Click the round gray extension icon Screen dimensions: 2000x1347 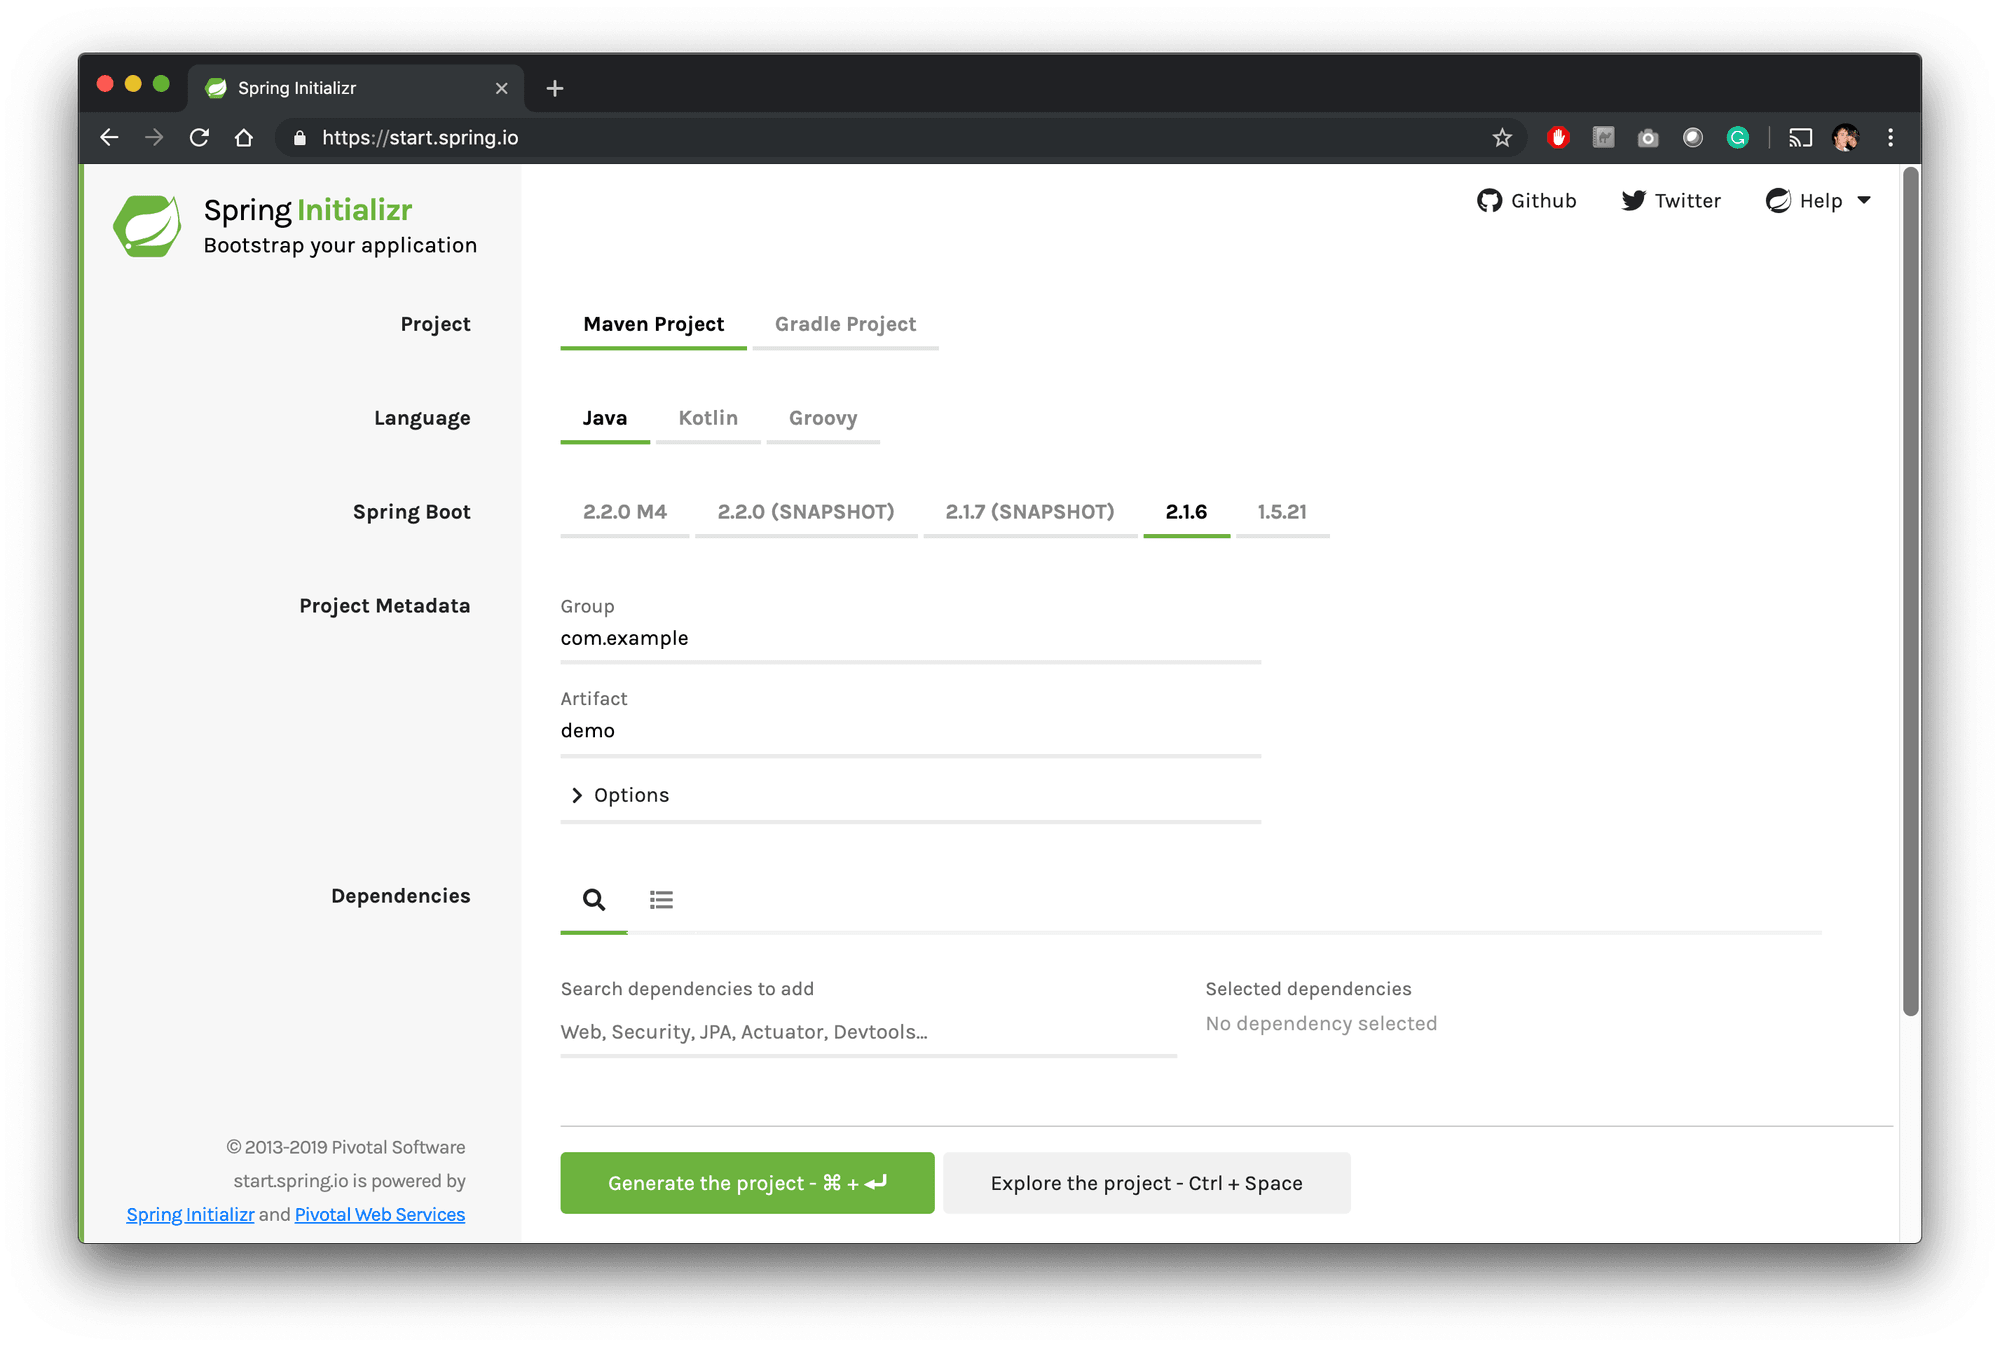(x=1693, y=138)
